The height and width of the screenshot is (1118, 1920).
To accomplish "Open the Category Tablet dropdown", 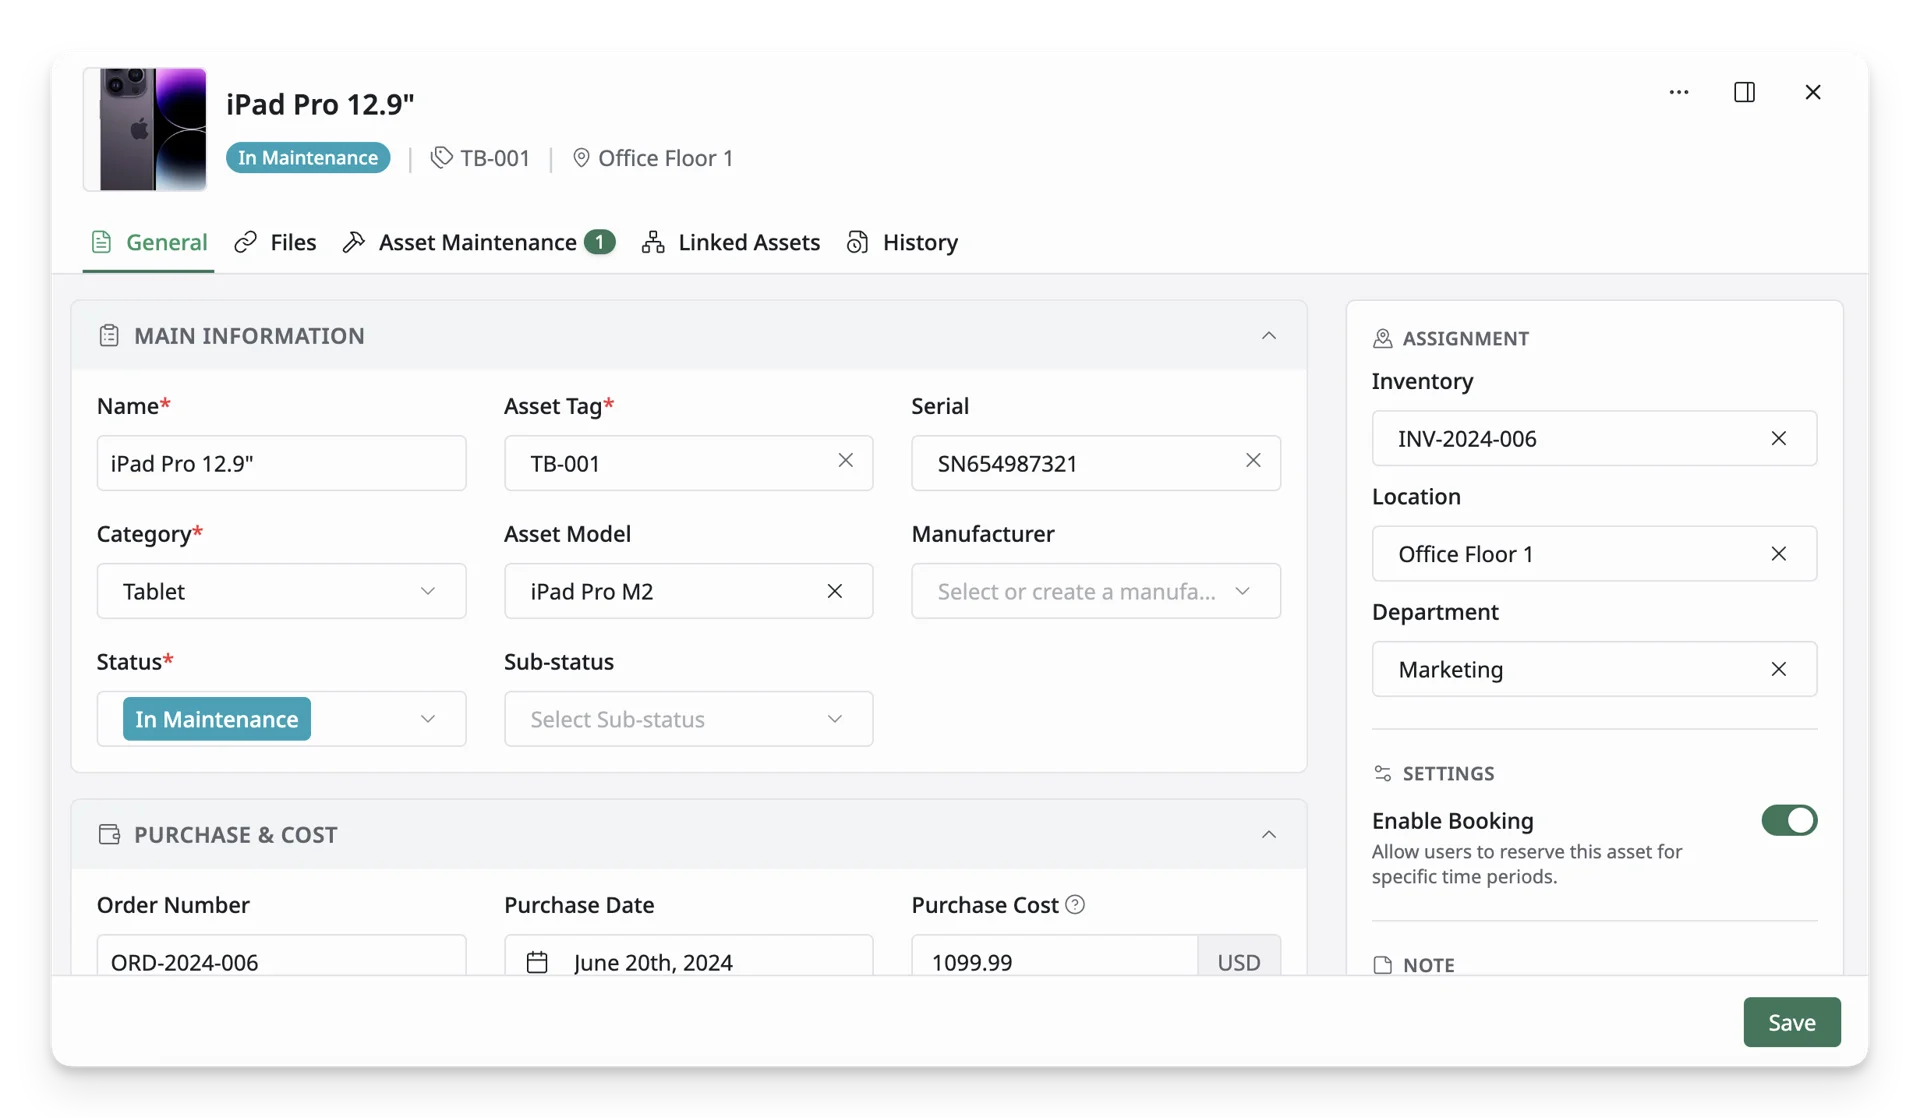I will (281, 591).
